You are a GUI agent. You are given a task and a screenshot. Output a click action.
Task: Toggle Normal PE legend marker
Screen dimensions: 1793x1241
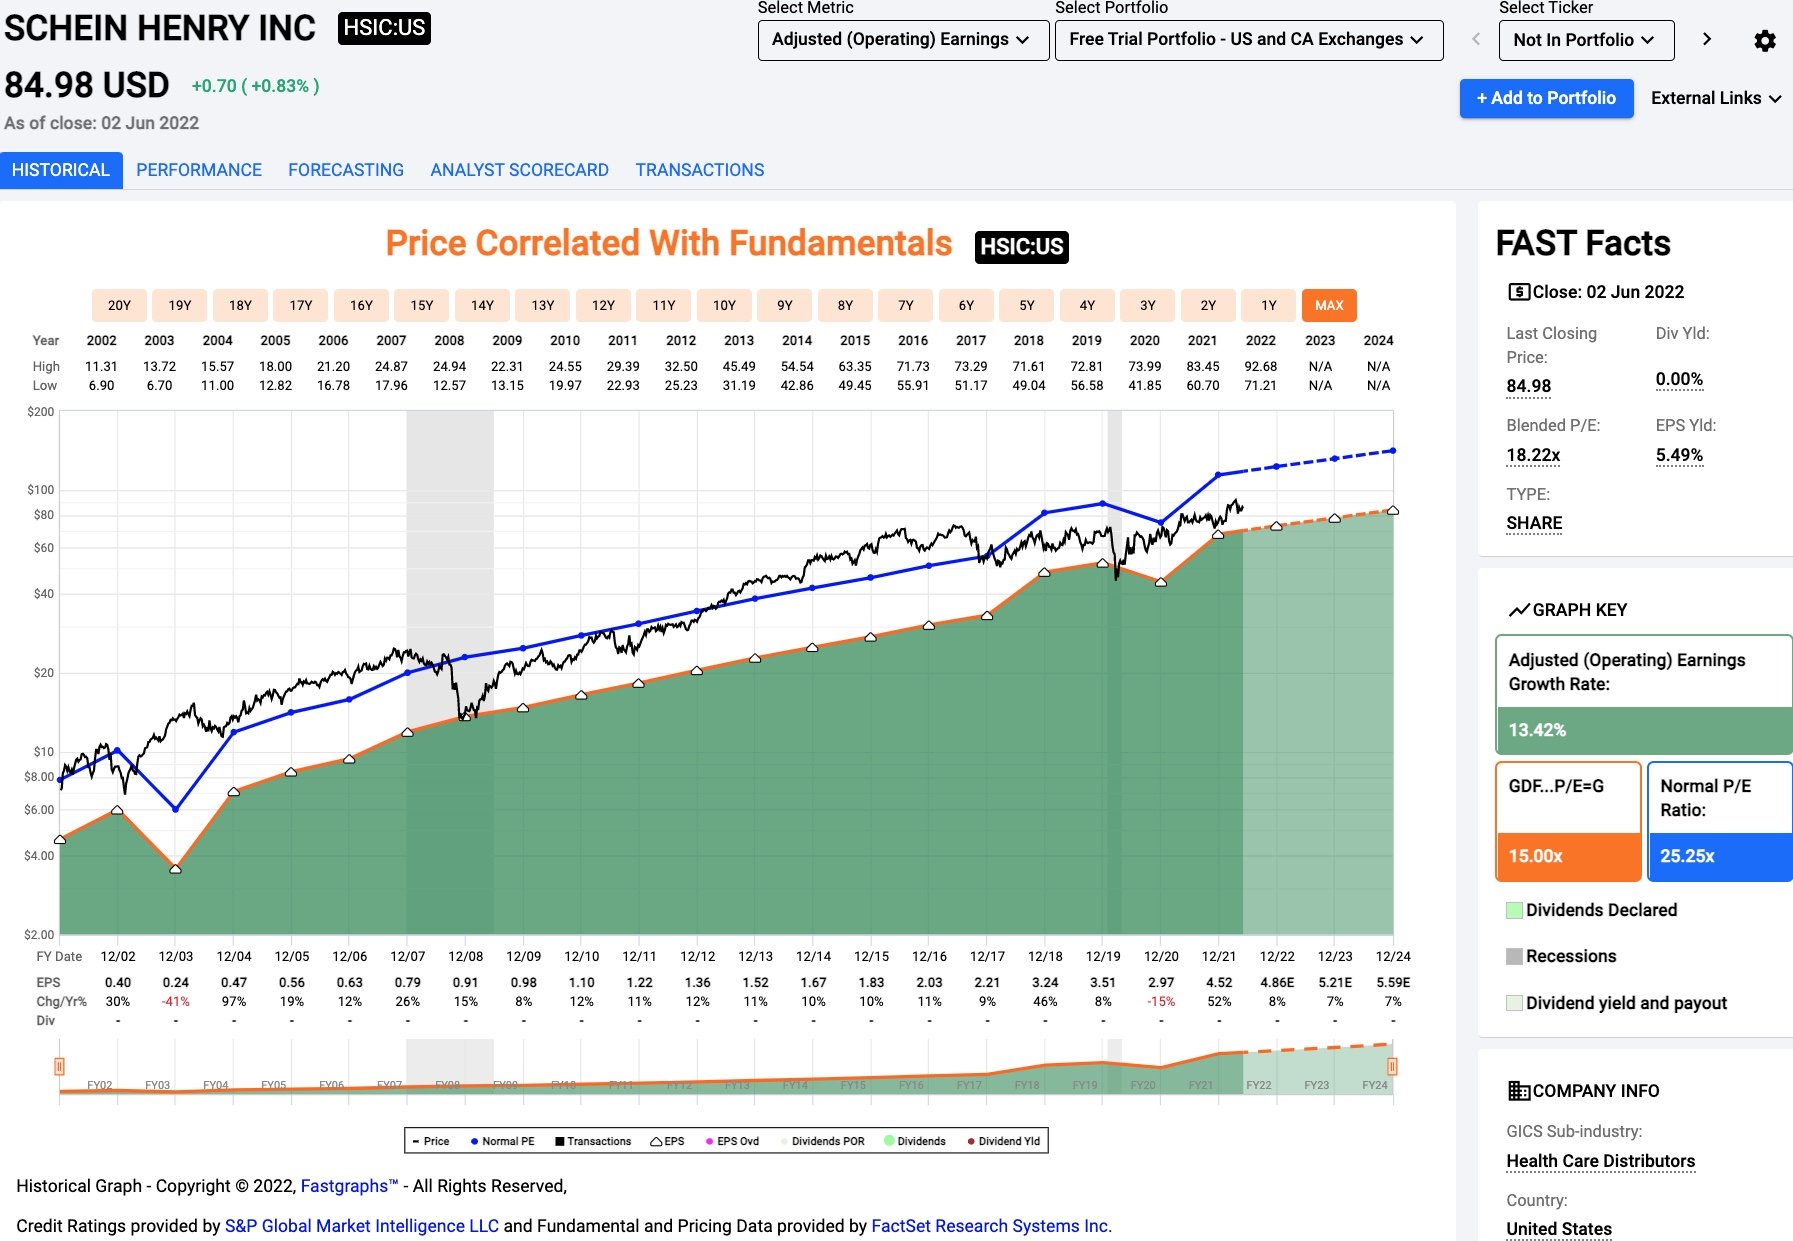click(474, 1141)
